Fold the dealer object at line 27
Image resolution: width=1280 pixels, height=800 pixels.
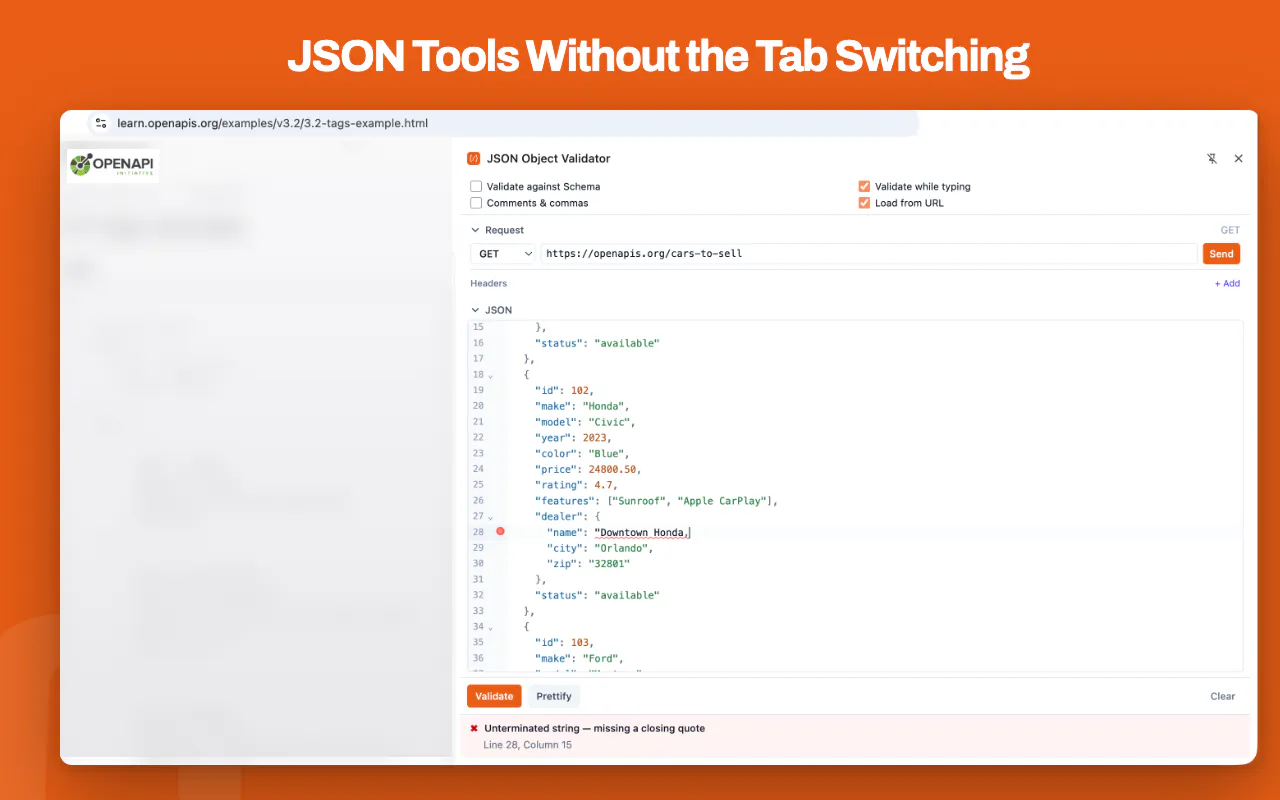[x=490, y=518]
